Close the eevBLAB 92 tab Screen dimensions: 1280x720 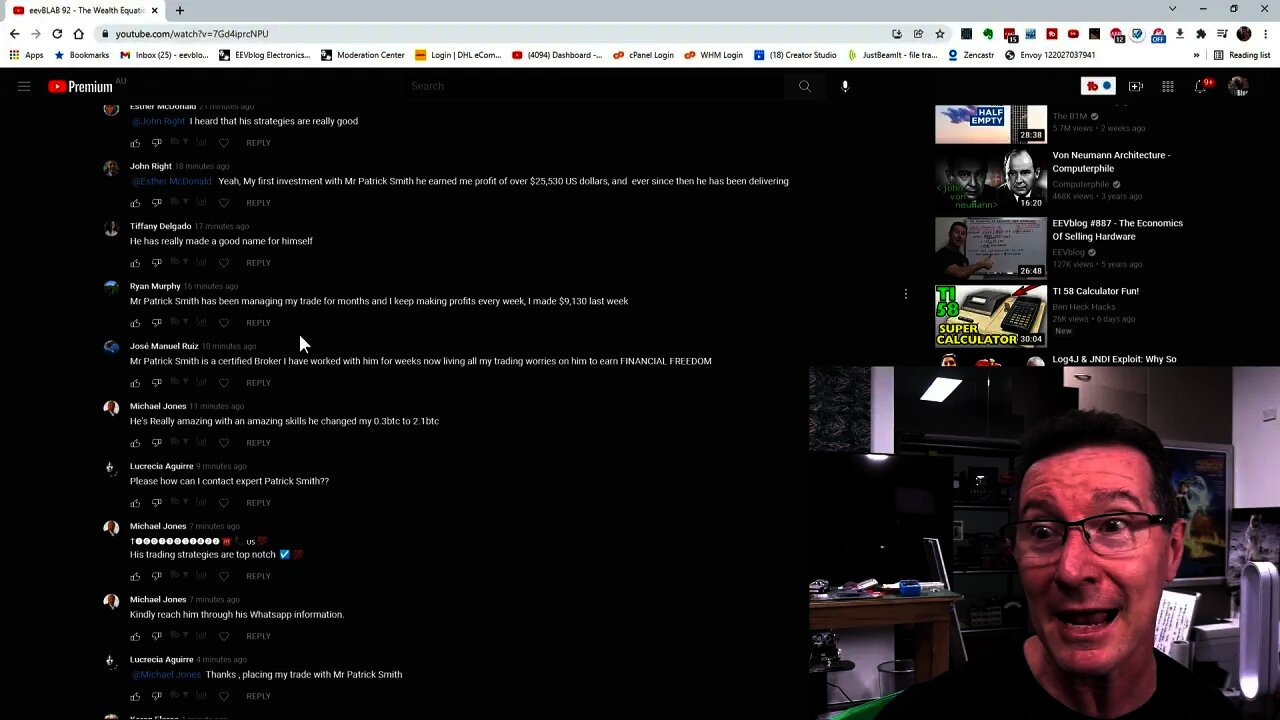(154, 10)
